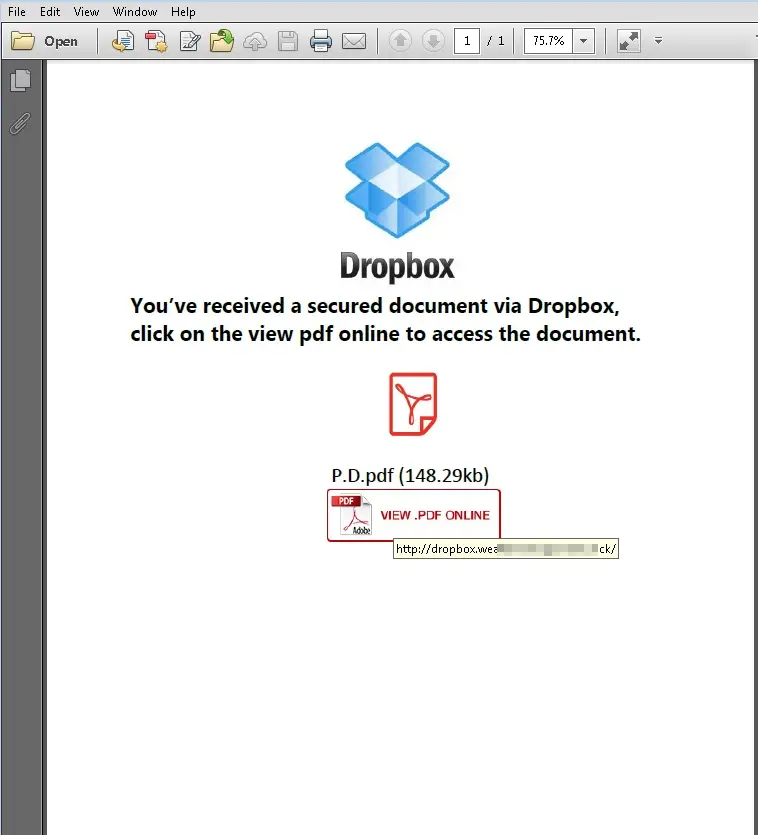Open the zoom level dropdown arrow

coord(583,41)
